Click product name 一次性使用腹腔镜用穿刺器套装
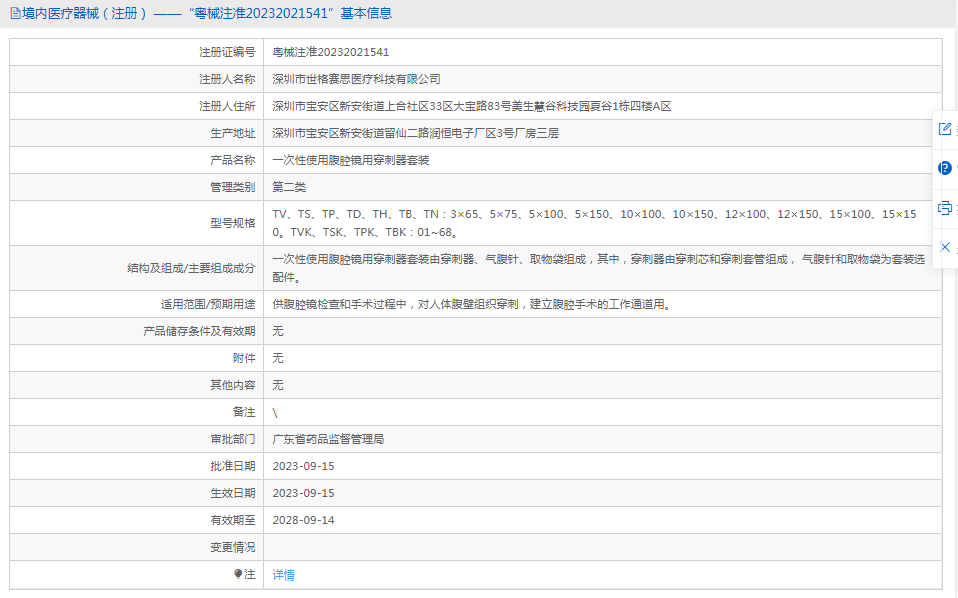The width and height of the screenshot is (958, 598). point(351,160)
